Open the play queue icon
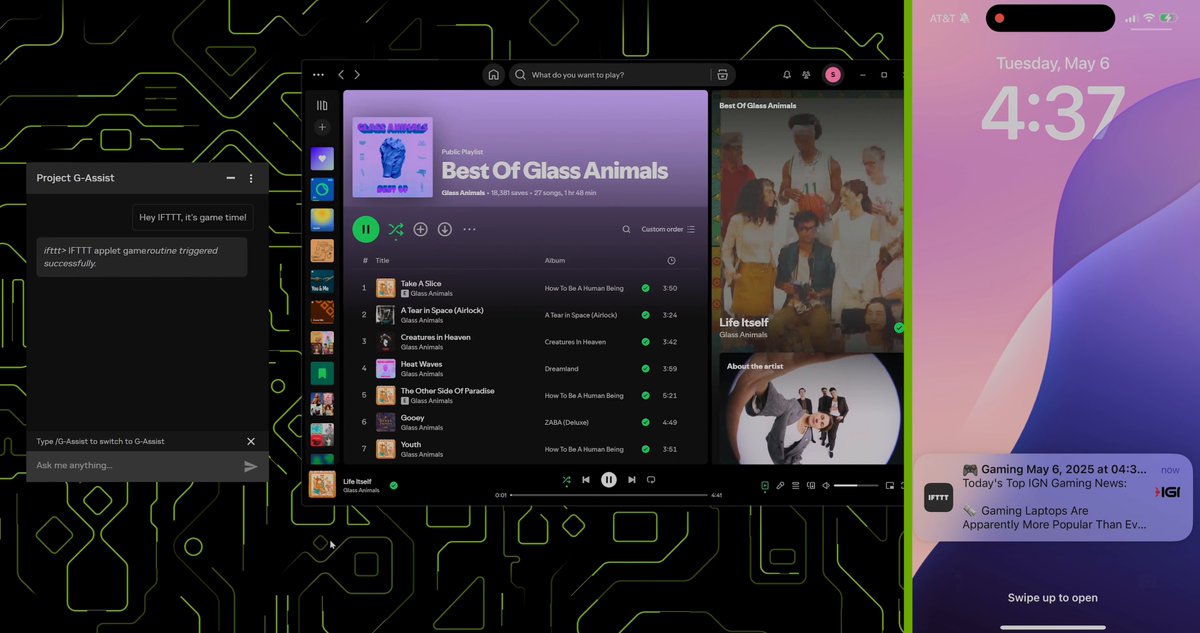The height and width of the screenshot is (633, 1200). coord(796,486)
